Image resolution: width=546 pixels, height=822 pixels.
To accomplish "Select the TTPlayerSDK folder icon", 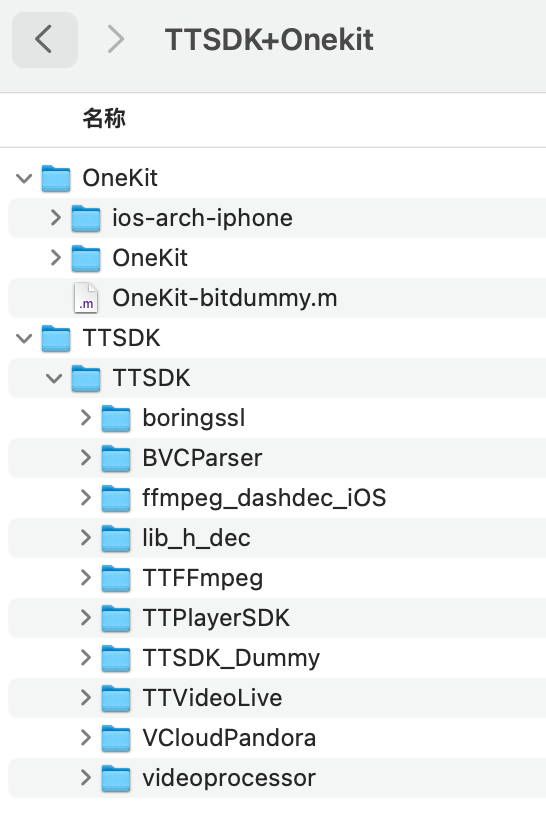I will [116, 618].
